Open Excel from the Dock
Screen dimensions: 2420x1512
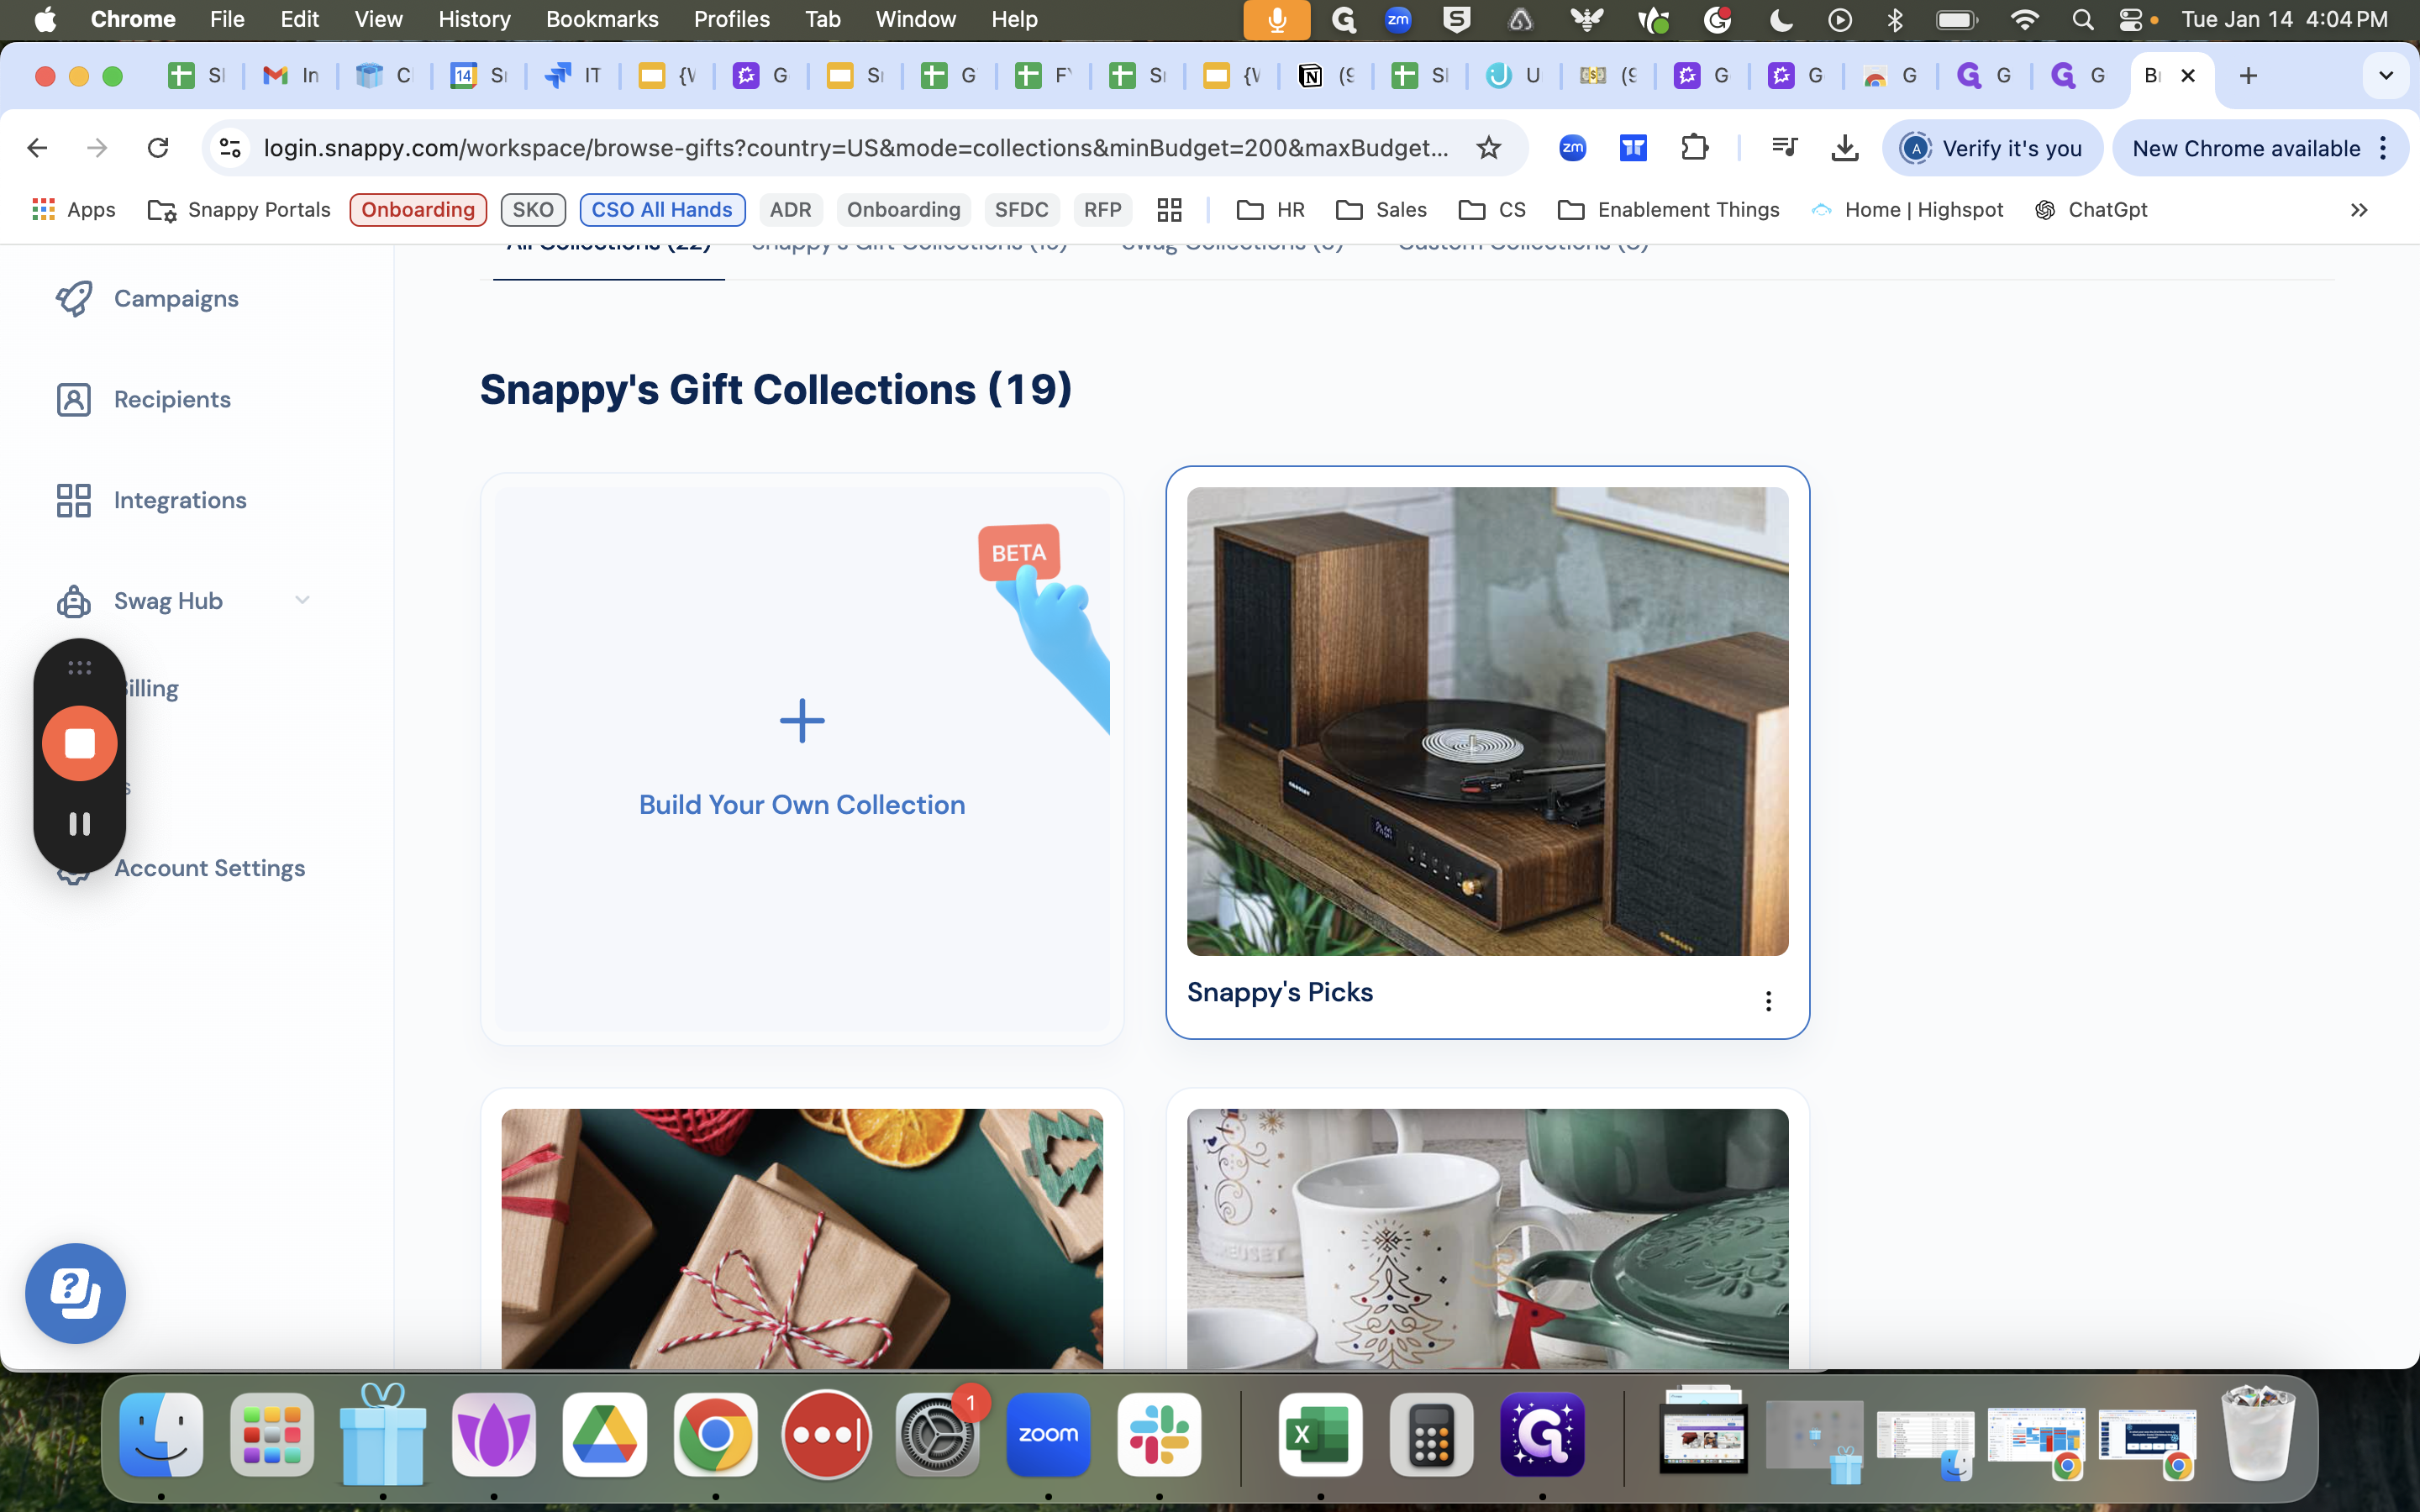click(x=1320, y=1434)
